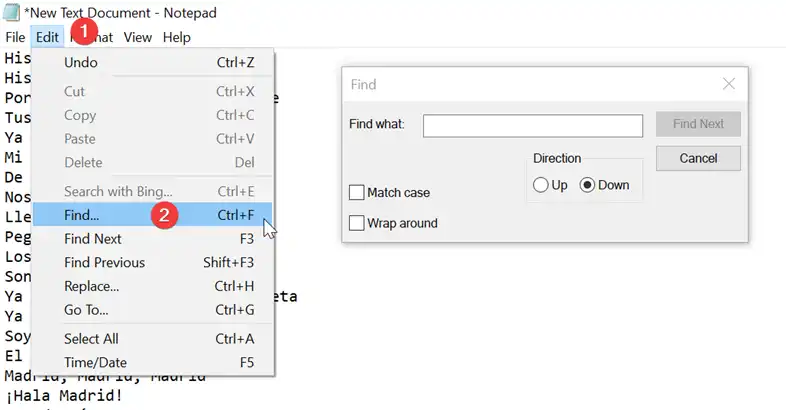Choose Find Previous menu entry
Image resolution: width=786 pixels, height=410 pixels.
[152, 262]
